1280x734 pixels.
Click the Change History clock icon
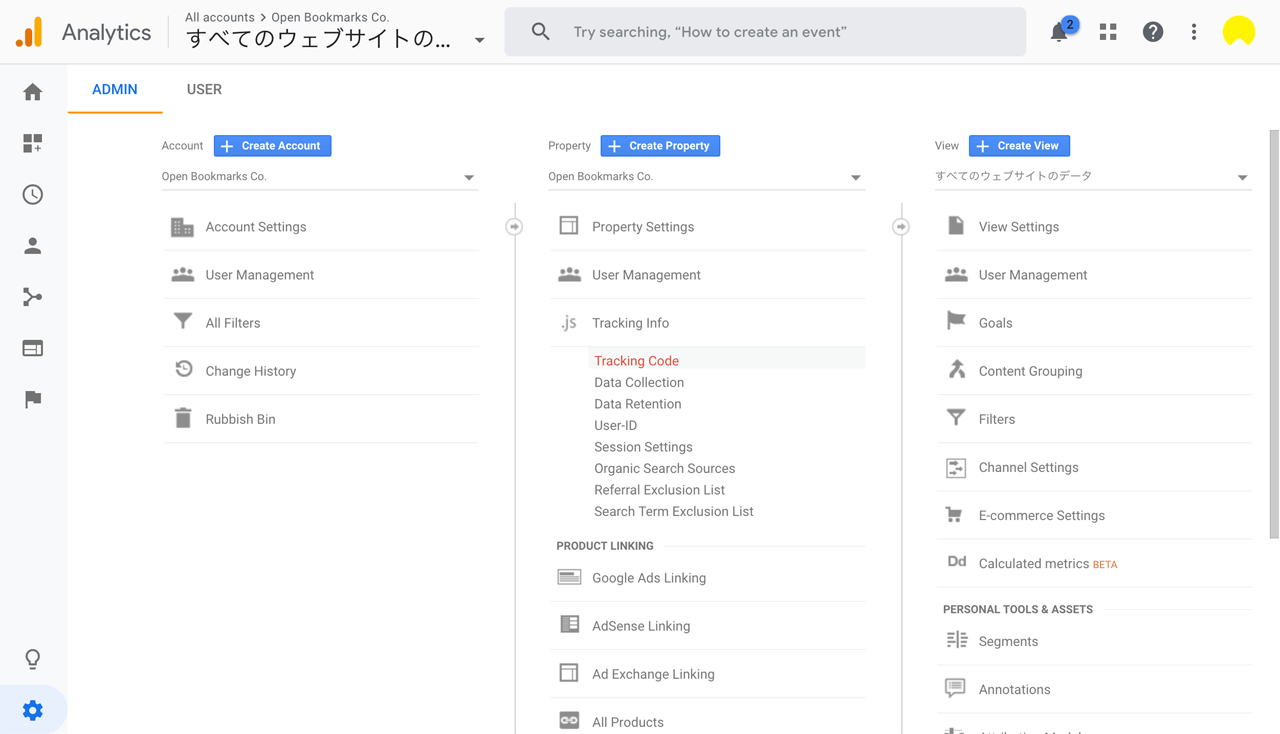tap(183, 370)
